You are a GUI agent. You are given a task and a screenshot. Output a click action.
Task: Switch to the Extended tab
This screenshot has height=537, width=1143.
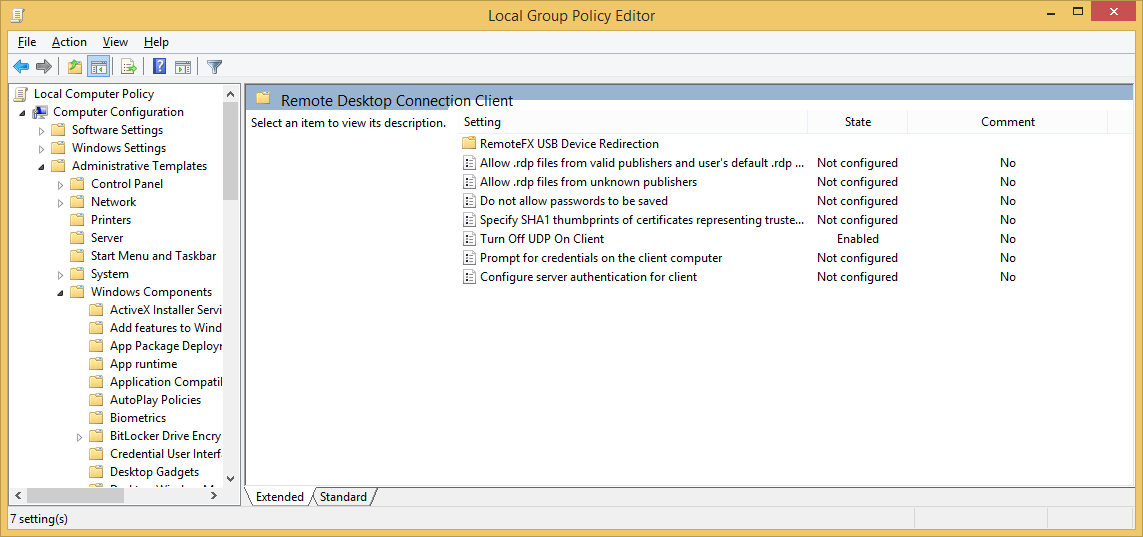click(x=279, y=497)
